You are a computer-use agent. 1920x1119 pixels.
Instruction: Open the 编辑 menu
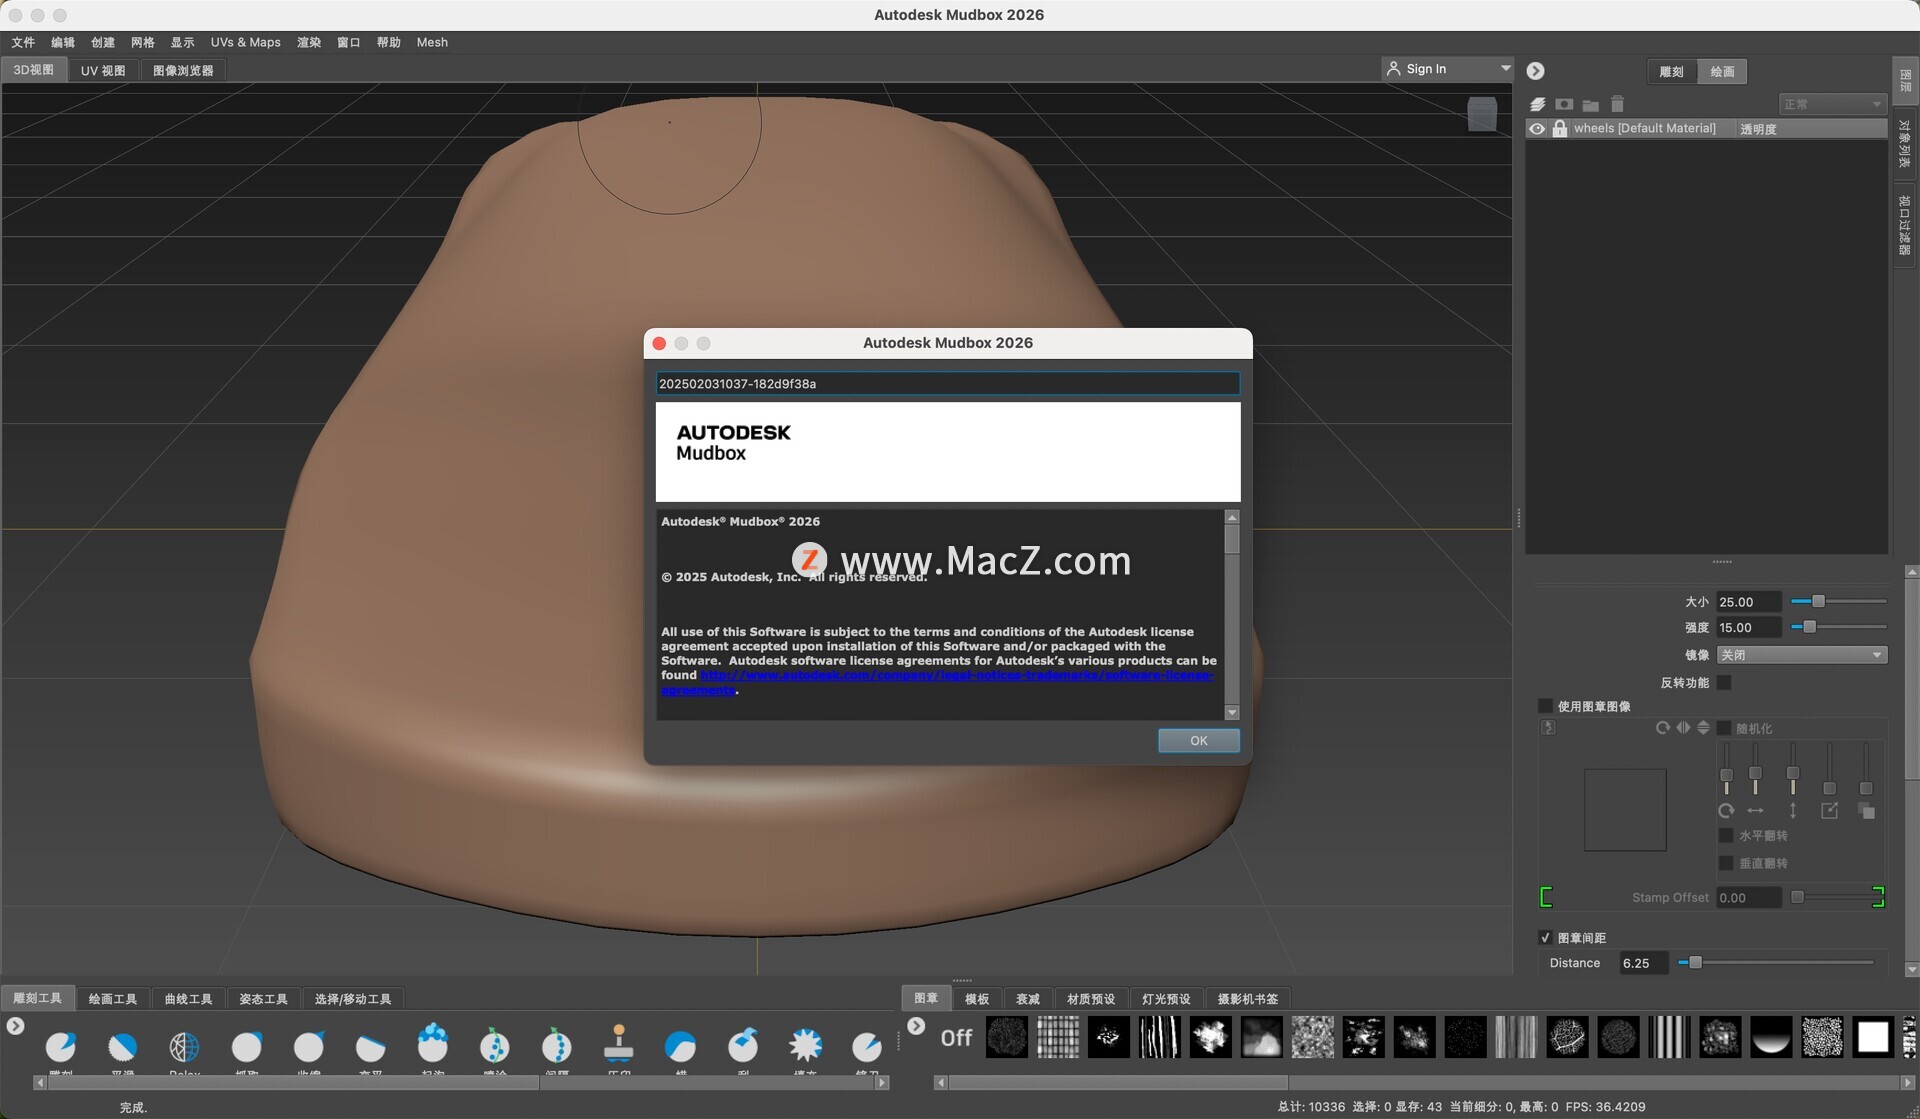coord(63,42)
